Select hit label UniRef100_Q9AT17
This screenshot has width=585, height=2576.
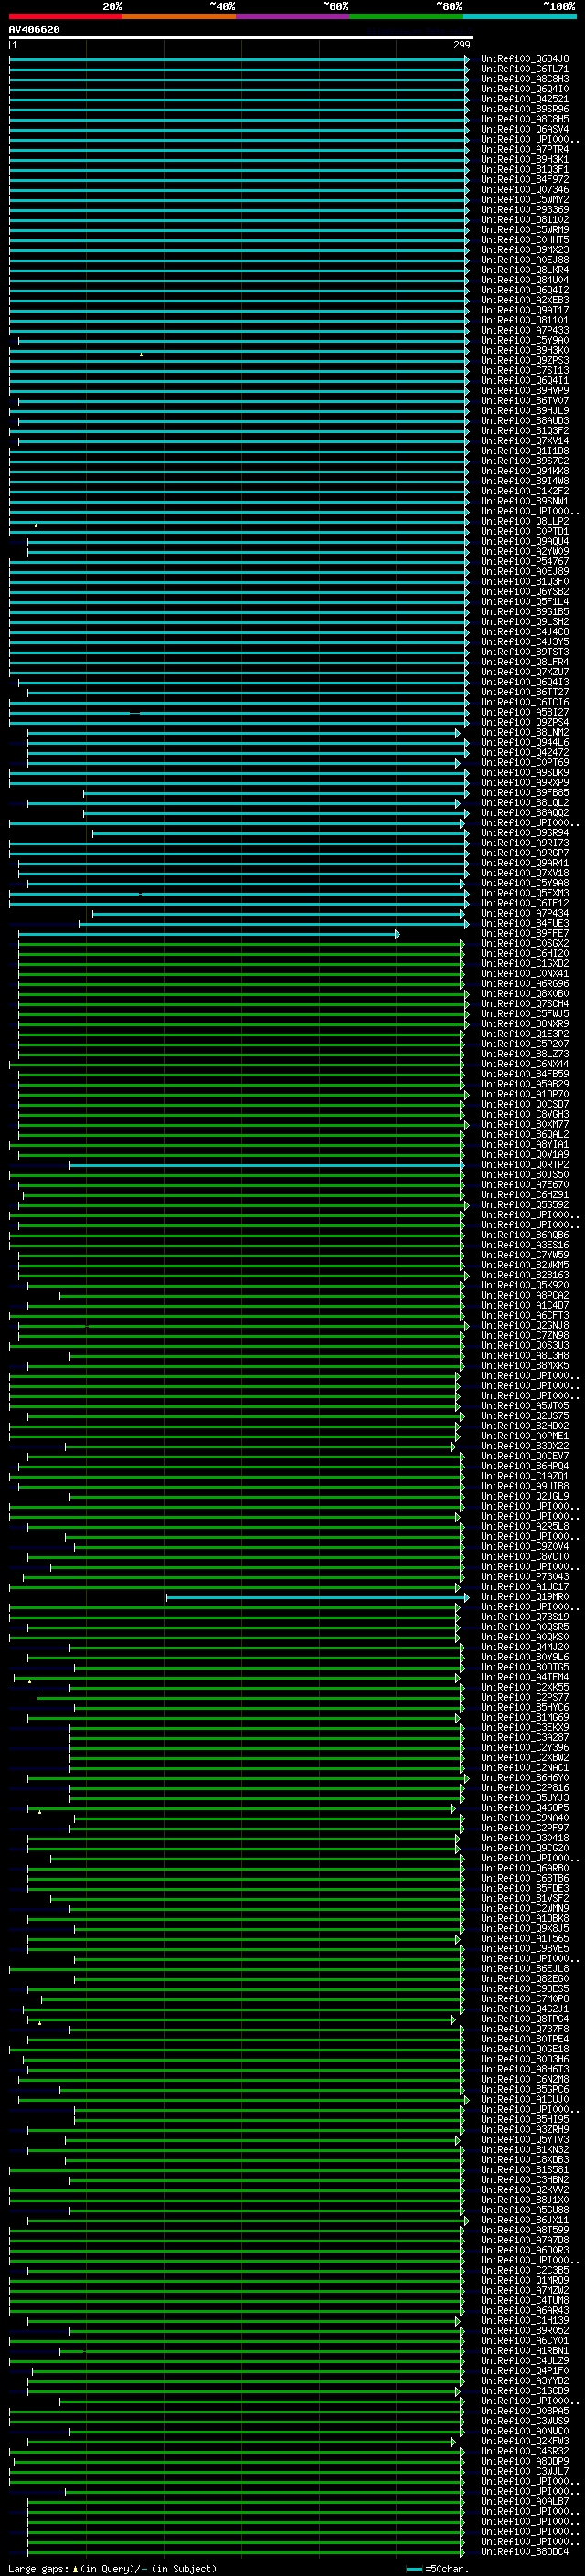[x=525, y=310]
